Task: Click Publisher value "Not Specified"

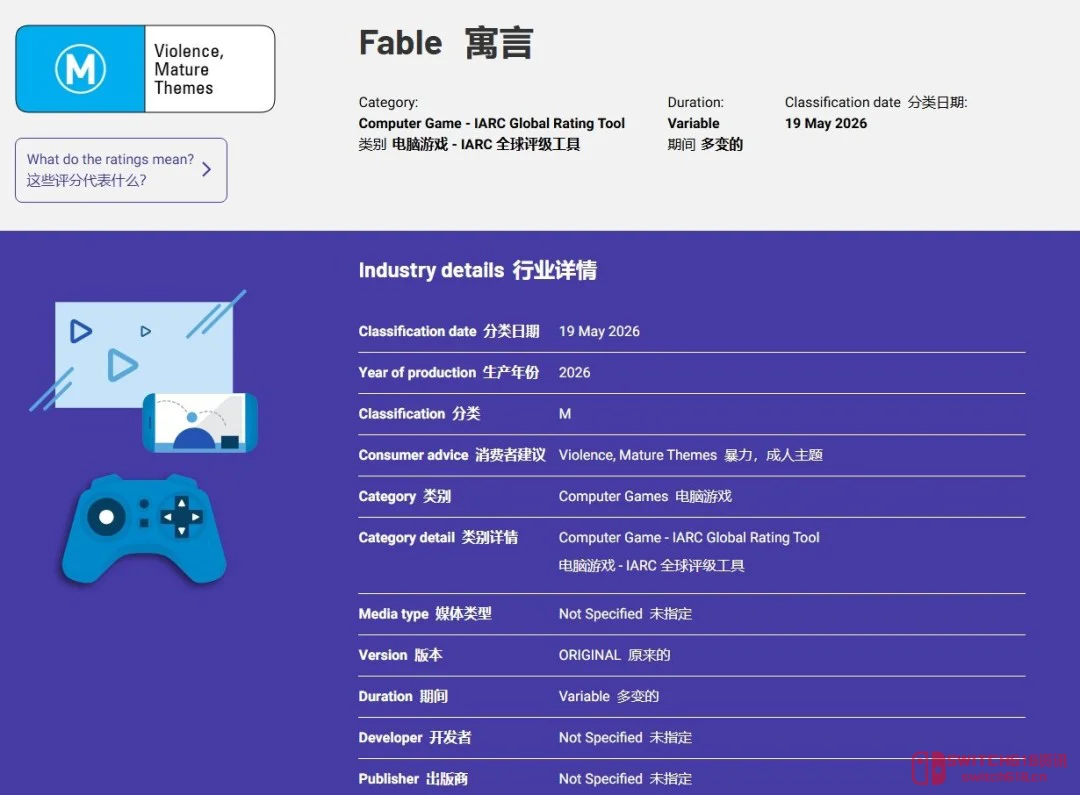Action: tap(601, 779)
